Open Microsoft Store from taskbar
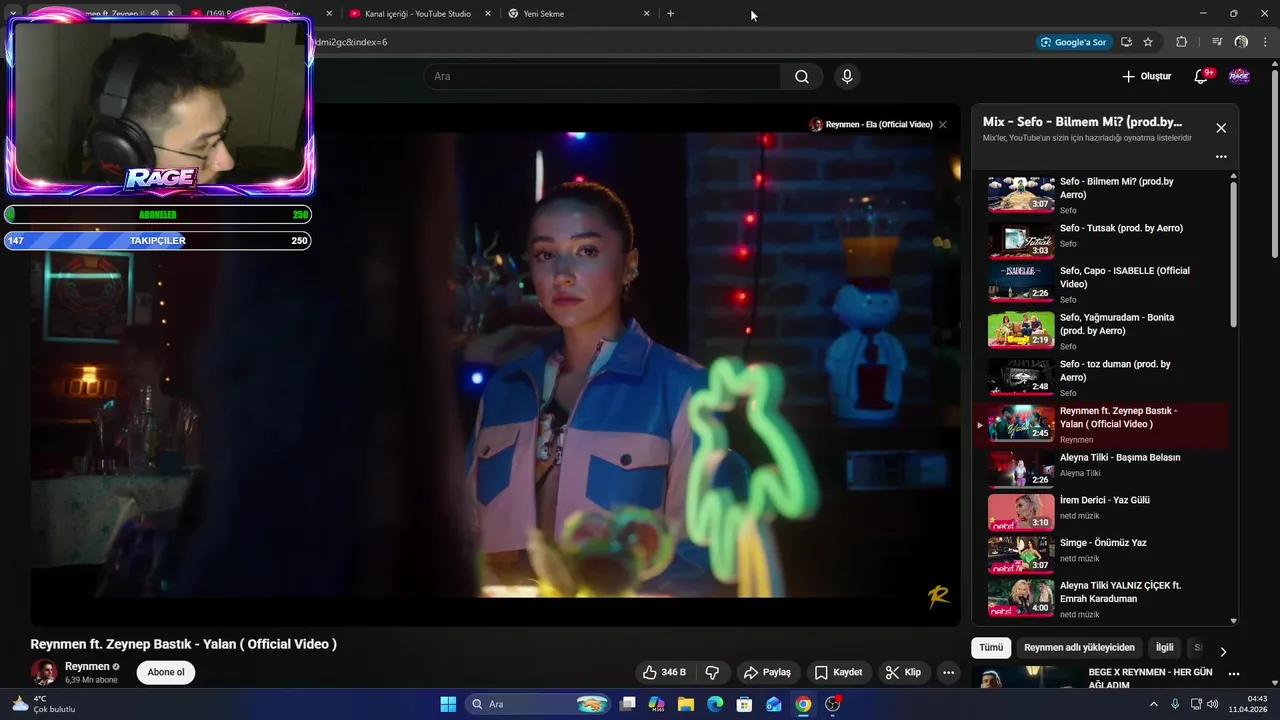The width and height of the screenshot is (1280, 720). [744, 704]
